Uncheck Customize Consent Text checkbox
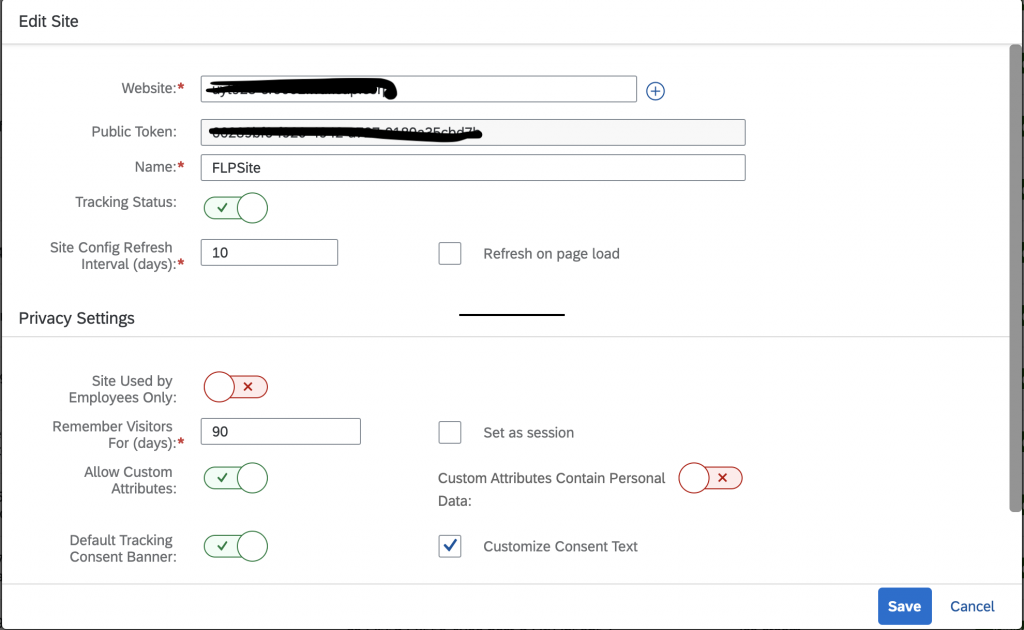Image resolution: width=1024 pixels, height=630 pixels. coord(450,546)
